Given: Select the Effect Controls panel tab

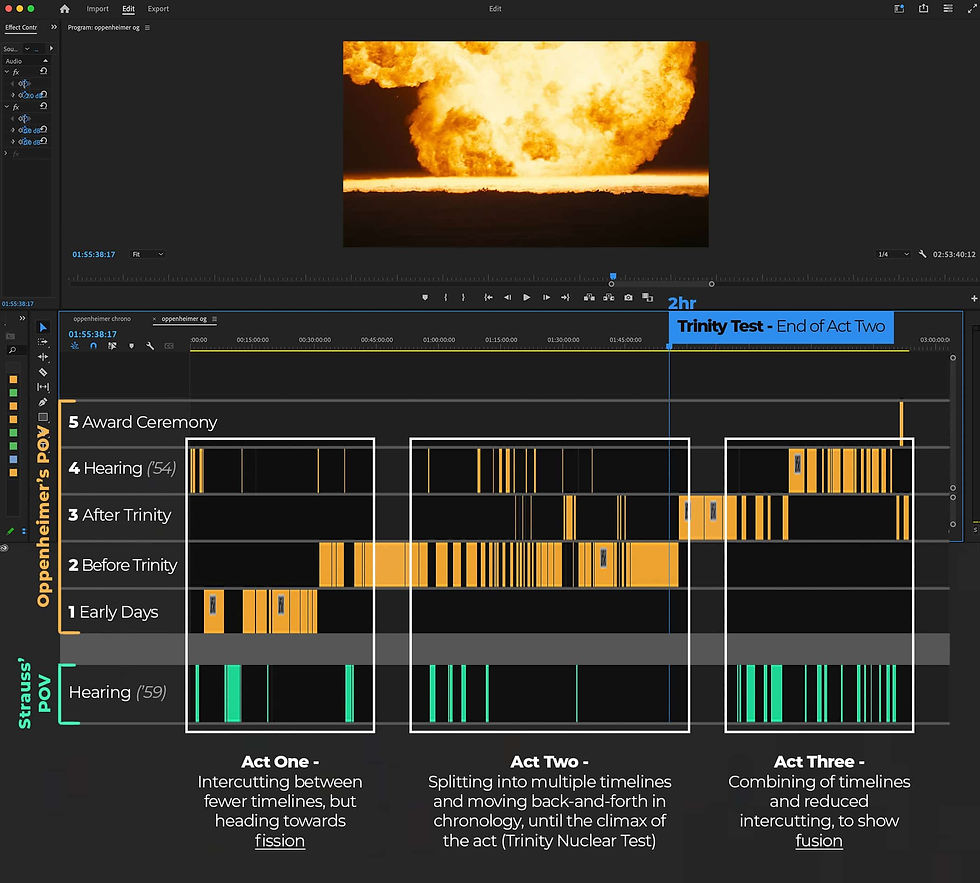Looking at the screenshot, I should [x=21, y=27].
